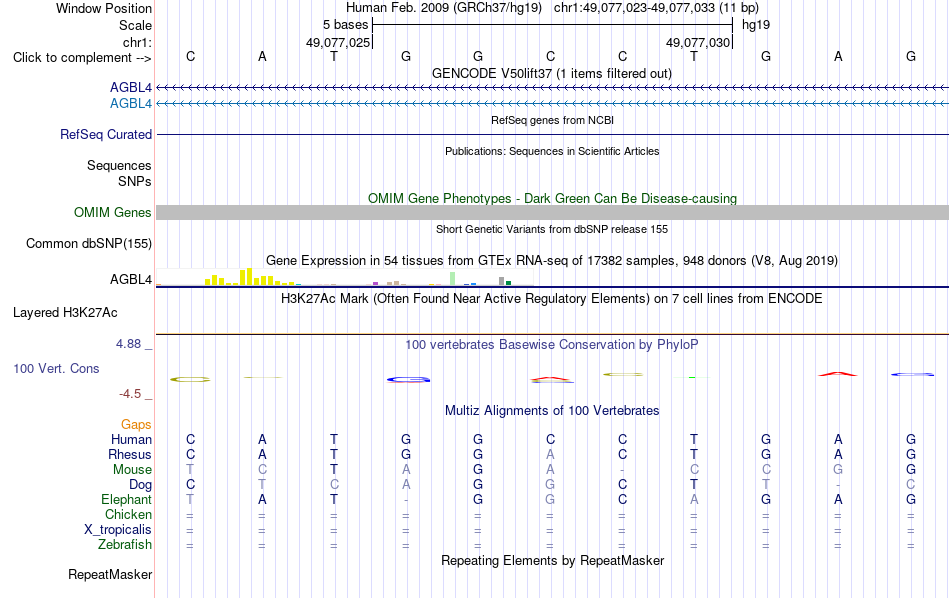Click the 'Sequences' publications track label
The height and width of the screenshot is (598, 950).
point(119,165)
